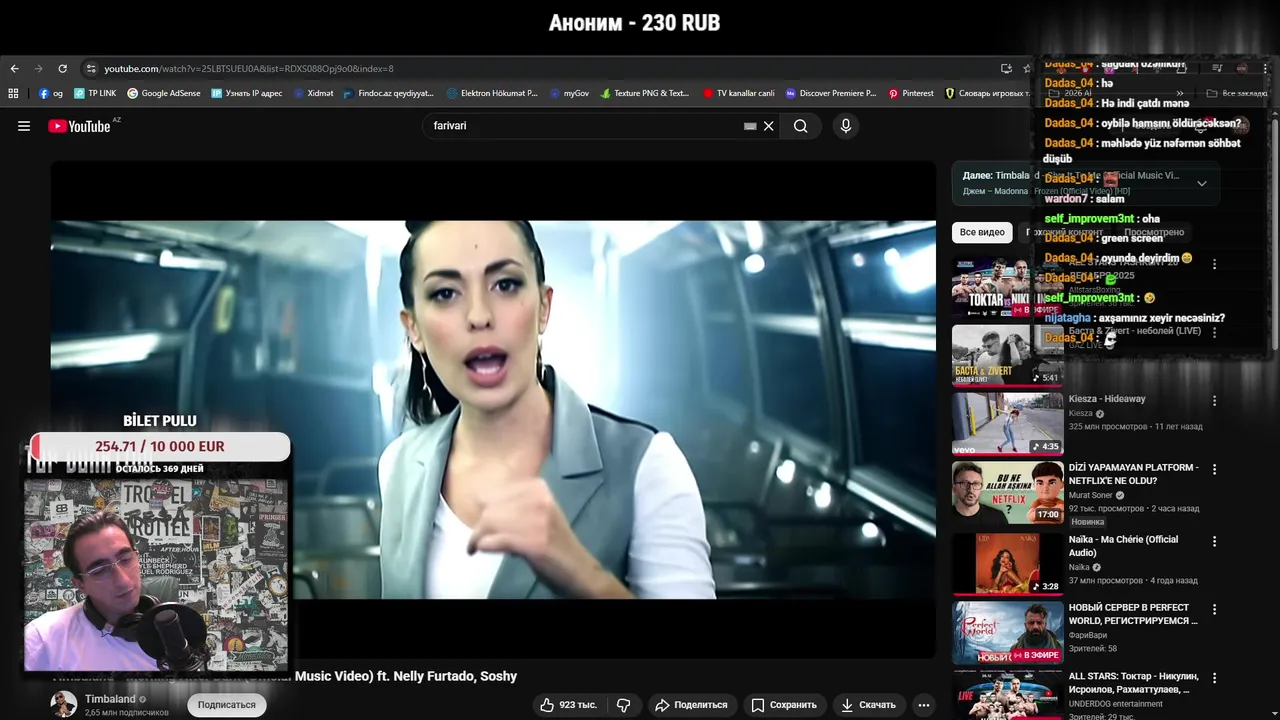Expand the playlist panel chevron
The image size is (1280, 720).
point(1202,184)
